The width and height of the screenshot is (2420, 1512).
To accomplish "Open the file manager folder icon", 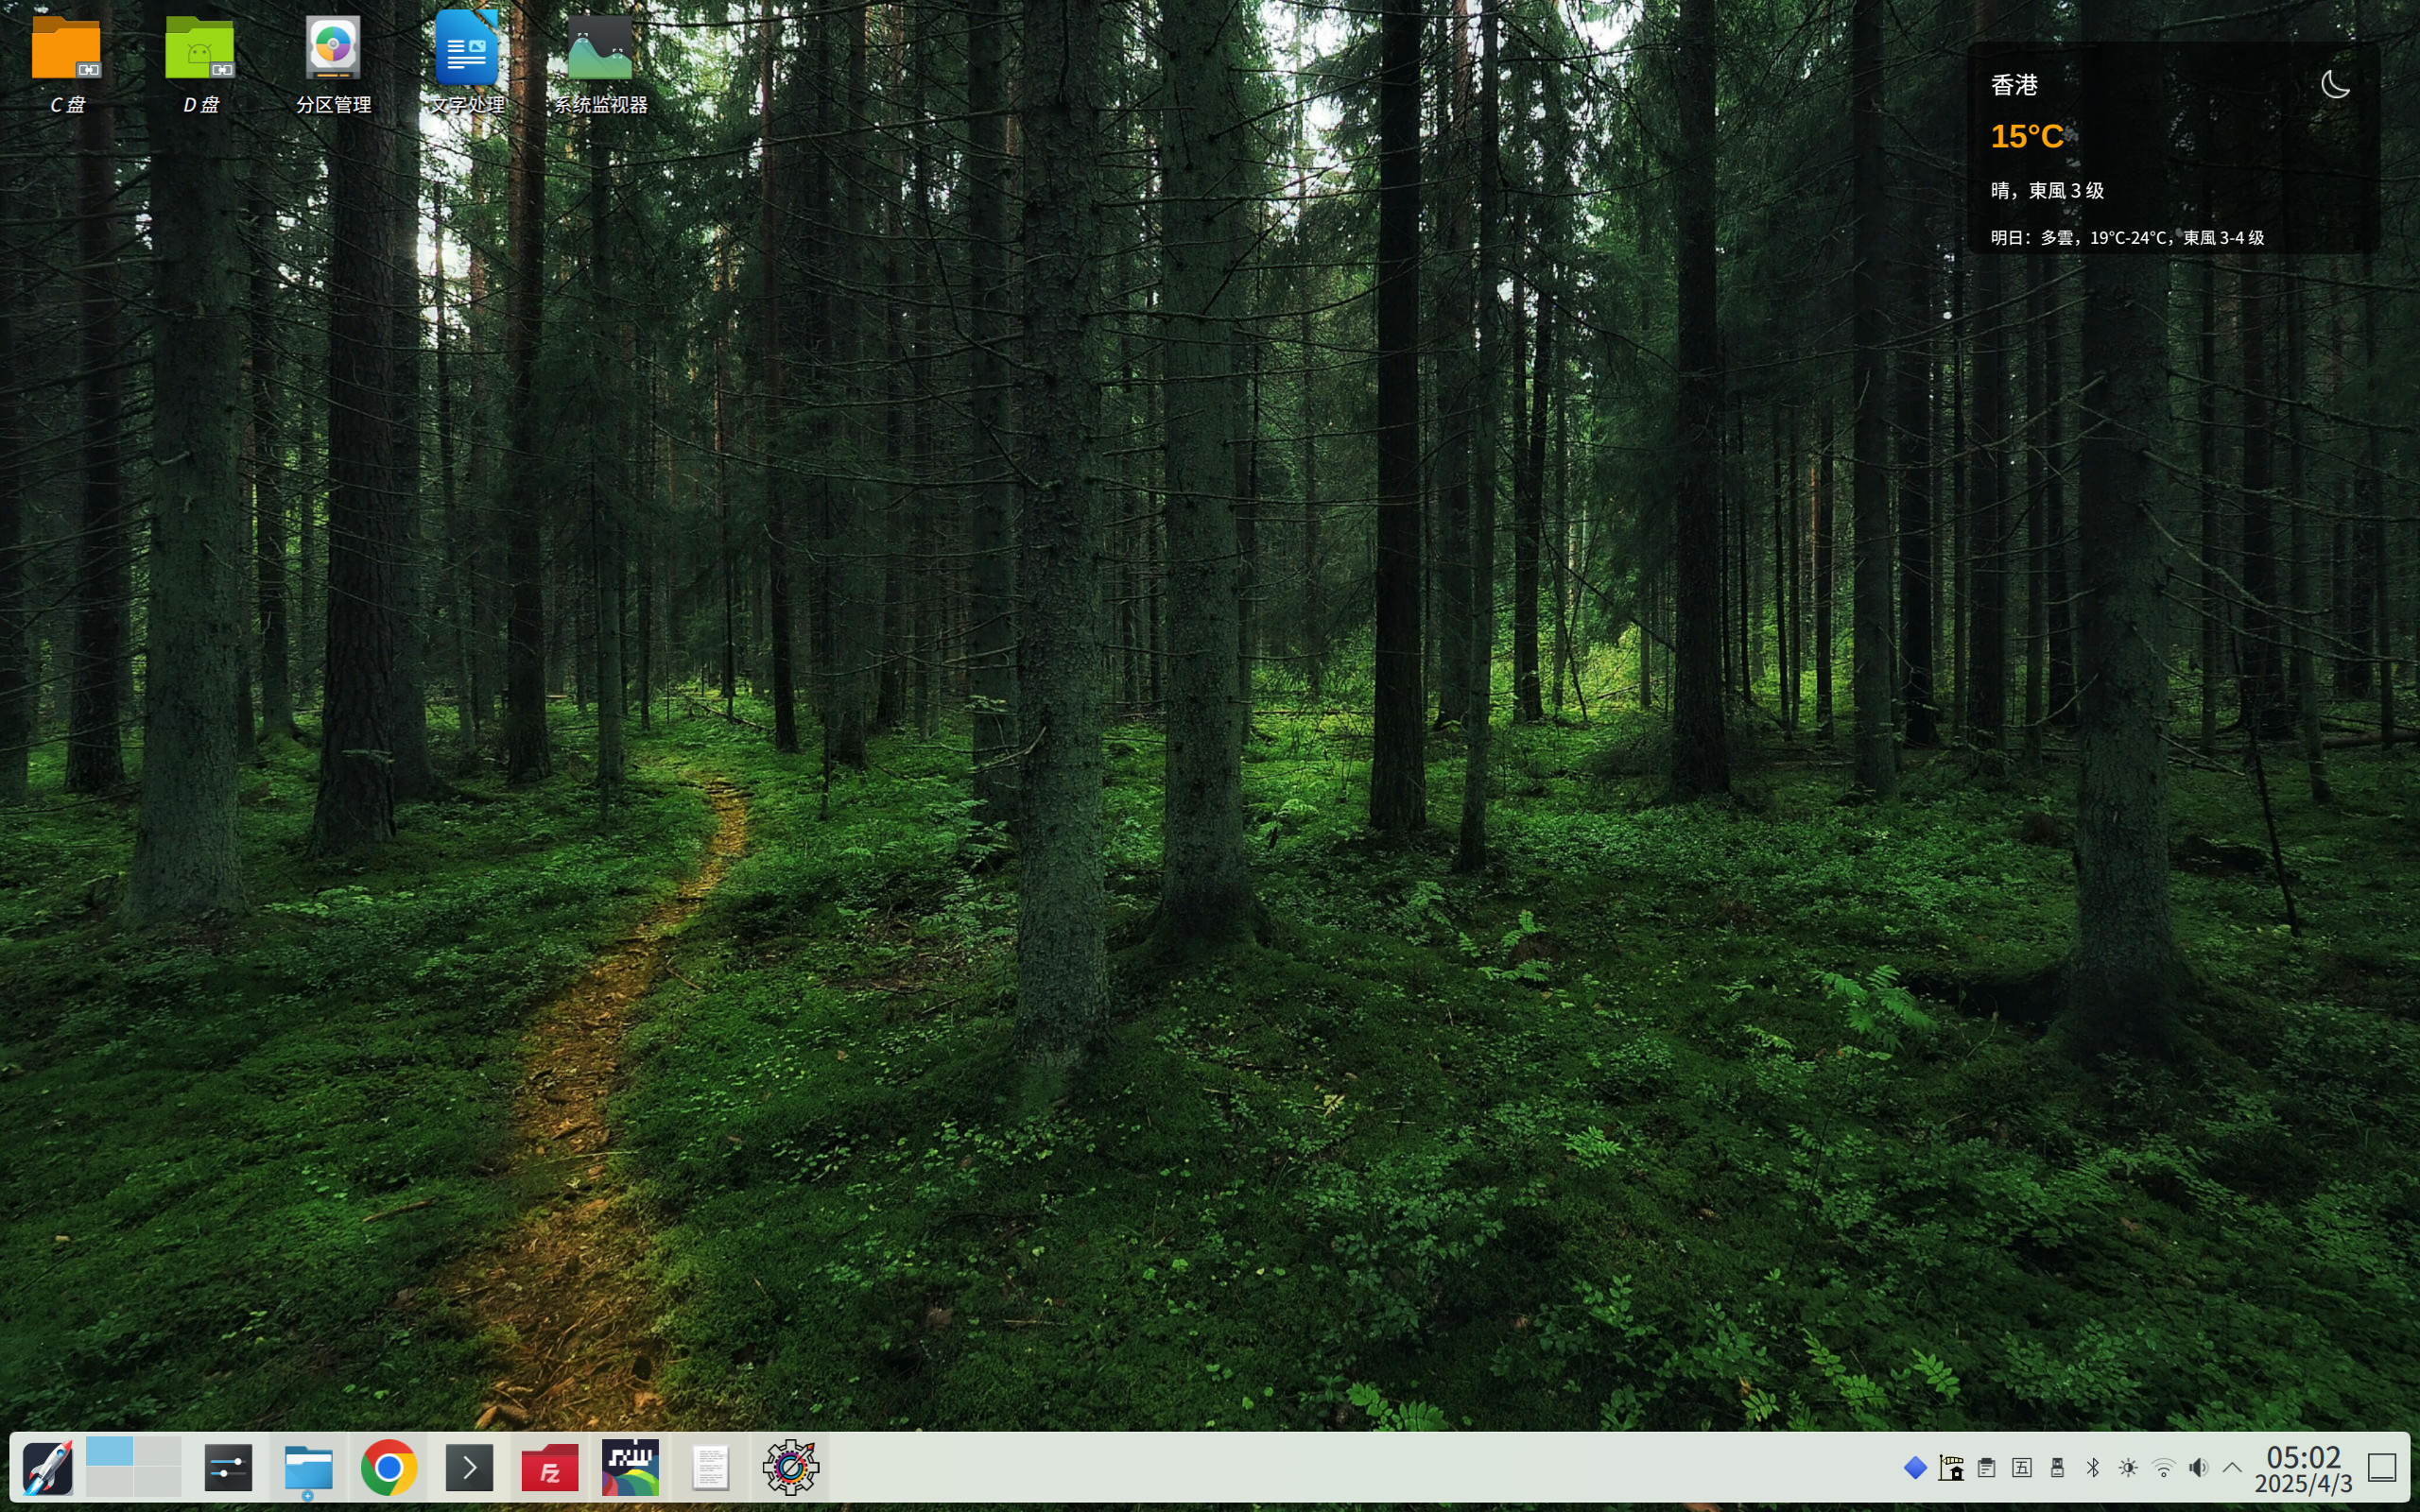I will (308, 1467).
